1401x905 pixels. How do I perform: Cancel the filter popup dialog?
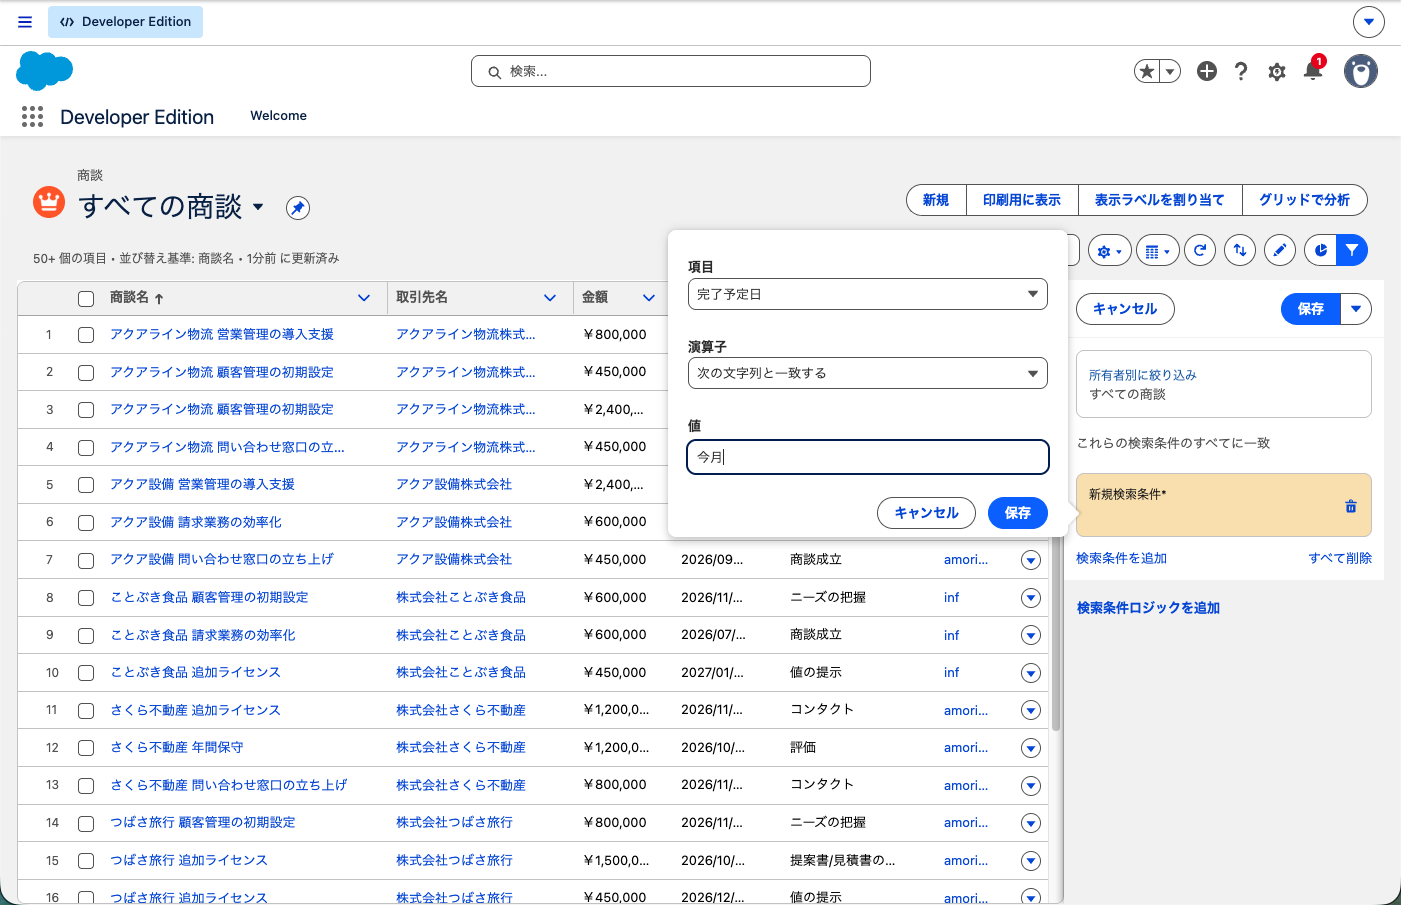(926, 513)
